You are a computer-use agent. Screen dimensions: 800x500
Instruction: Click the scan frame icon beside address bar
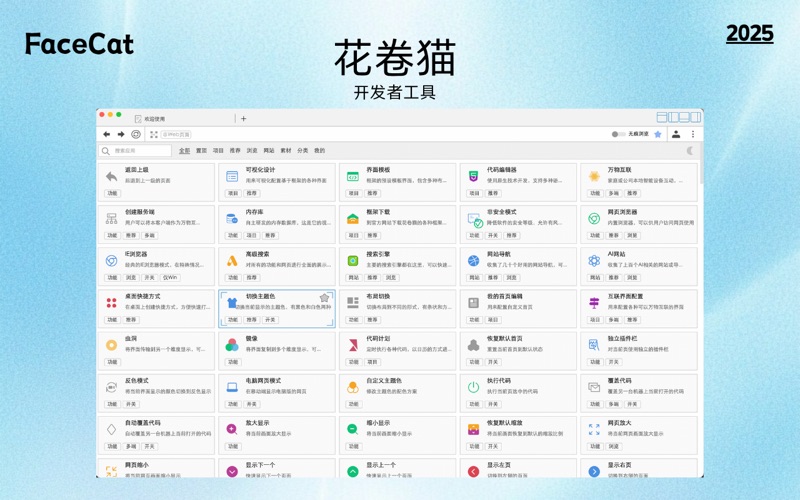[x=154, y=134]
